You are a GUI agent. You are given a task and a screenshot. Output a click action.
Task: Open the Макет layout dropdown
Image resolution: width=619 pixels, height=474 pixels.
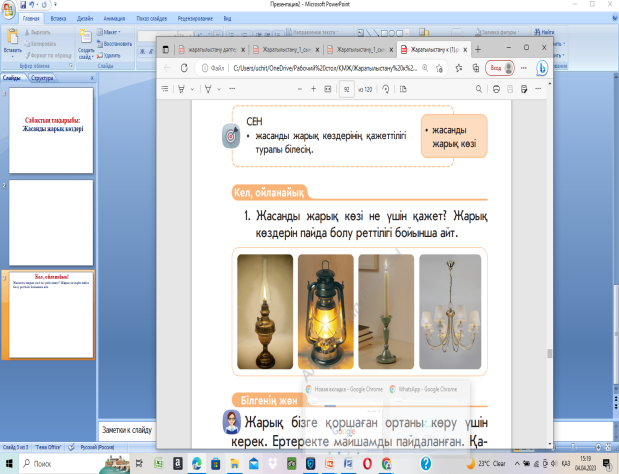pos(109,32)
